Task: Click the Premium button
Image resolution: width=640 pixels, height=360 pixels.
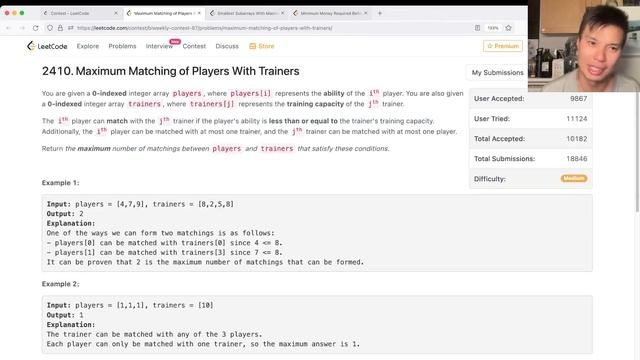Action: pos(503,46)
